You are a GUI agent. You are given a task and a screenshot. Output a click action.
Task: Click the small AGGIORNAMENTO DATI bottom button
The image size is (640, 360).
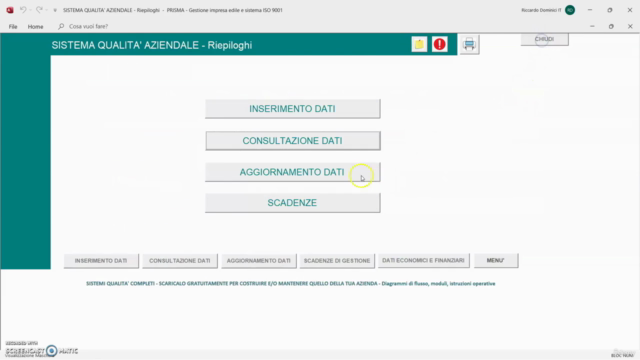point(259,260)
